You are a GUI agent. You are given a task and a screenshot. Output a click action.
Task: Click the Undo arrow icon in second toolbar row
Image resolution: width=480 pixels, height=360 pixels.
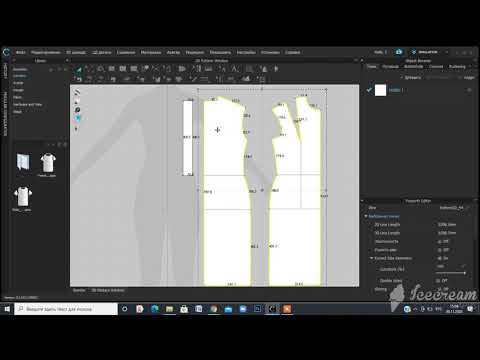coord(79,79)
